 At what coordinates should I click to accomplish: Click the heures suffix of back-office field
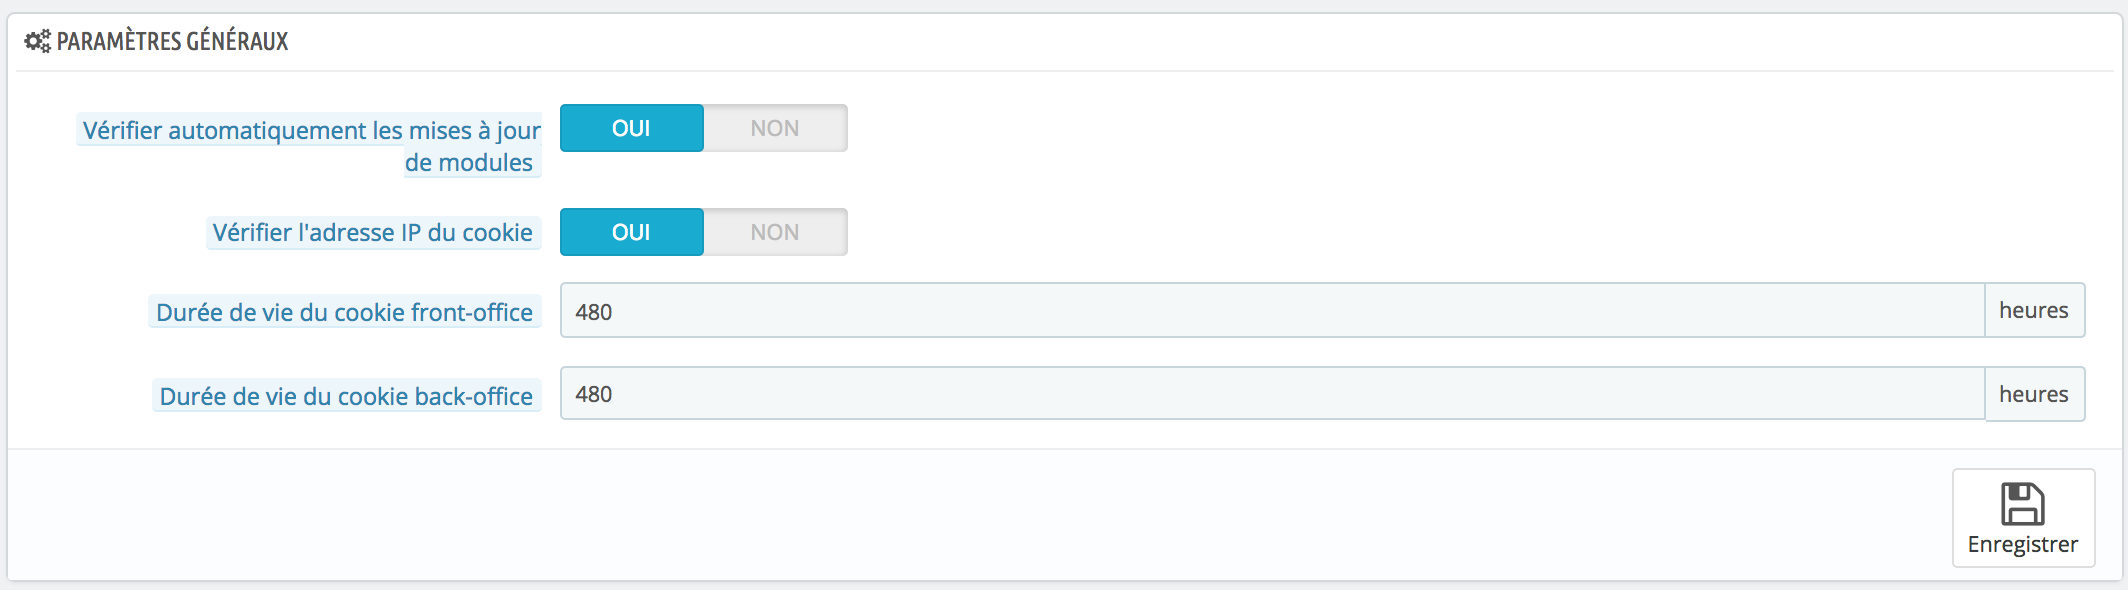click(2034, 394)
